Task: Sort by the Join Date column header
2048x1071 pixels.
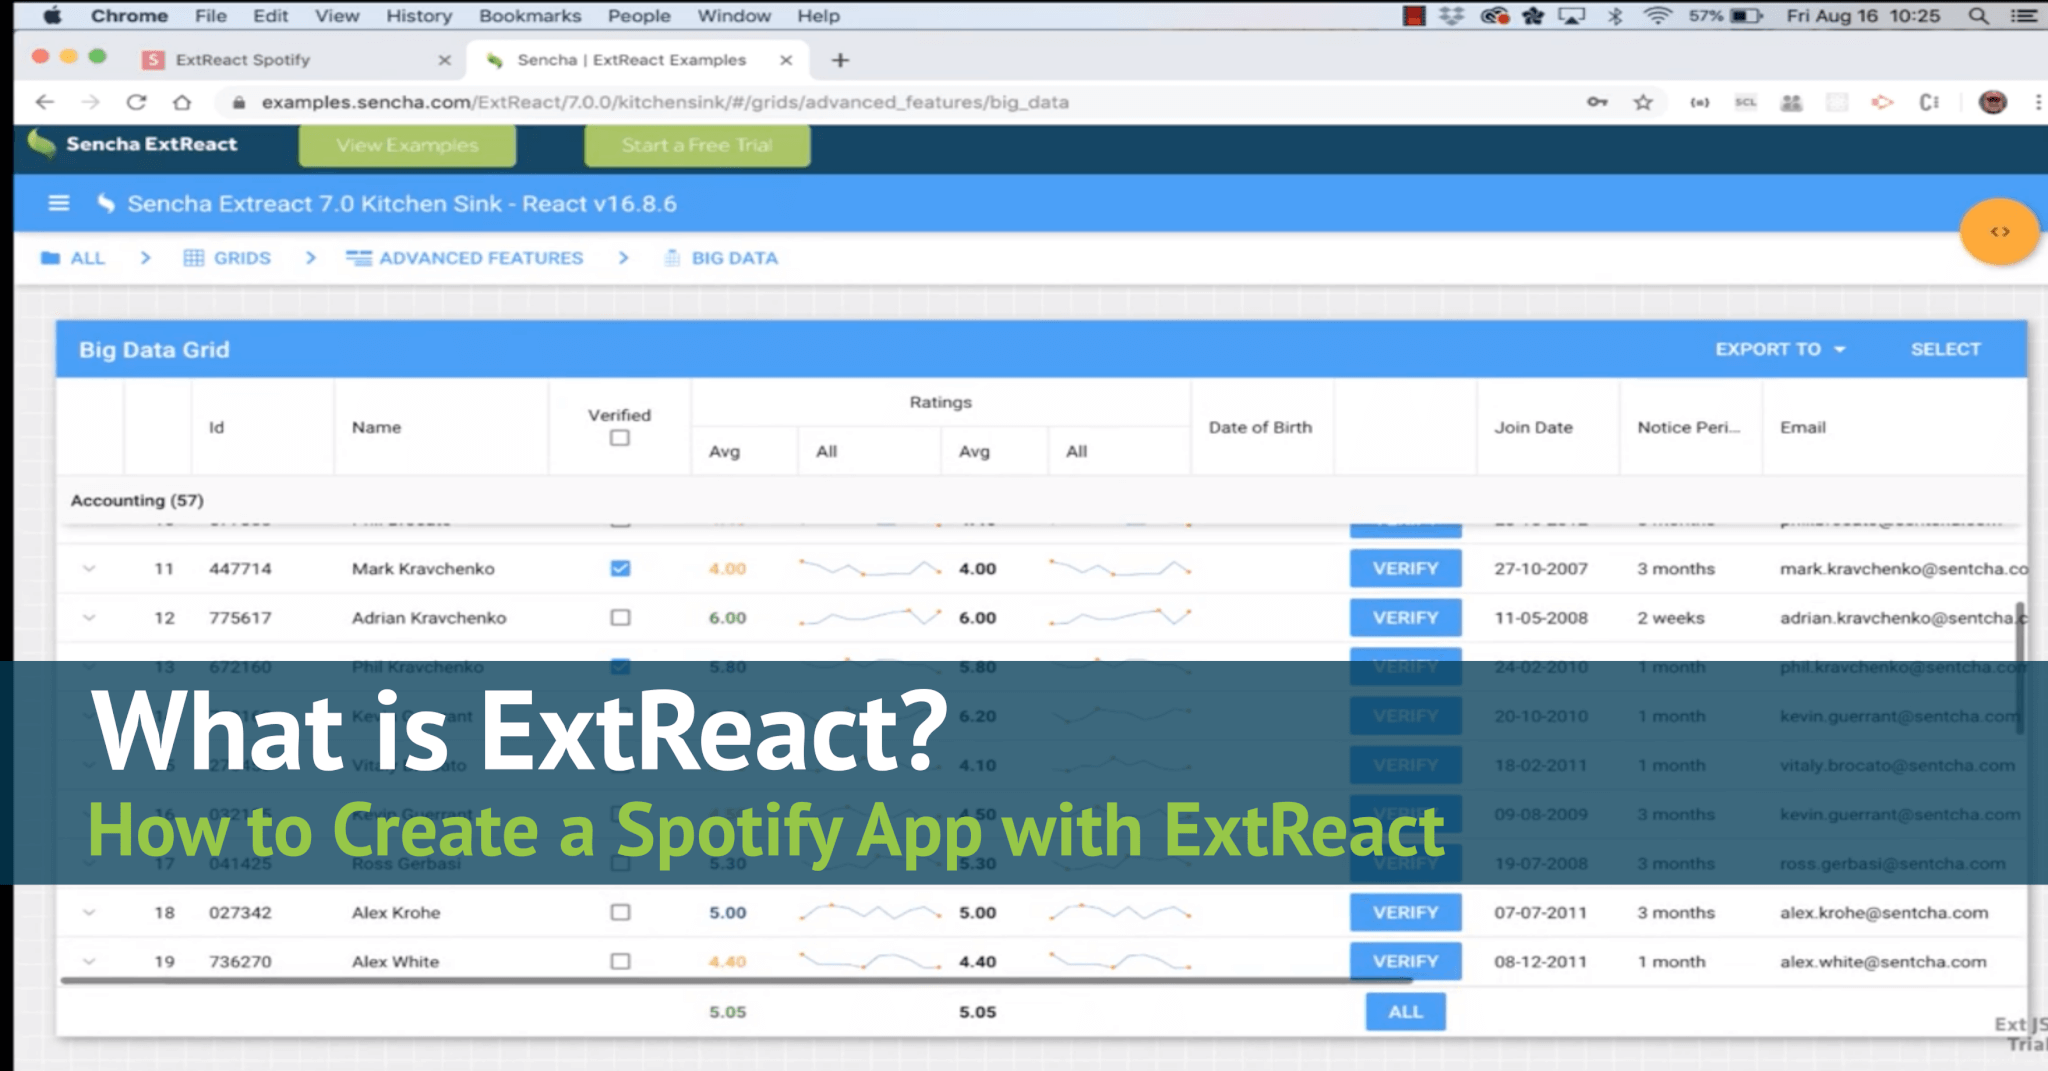Action: (1548, 427)
